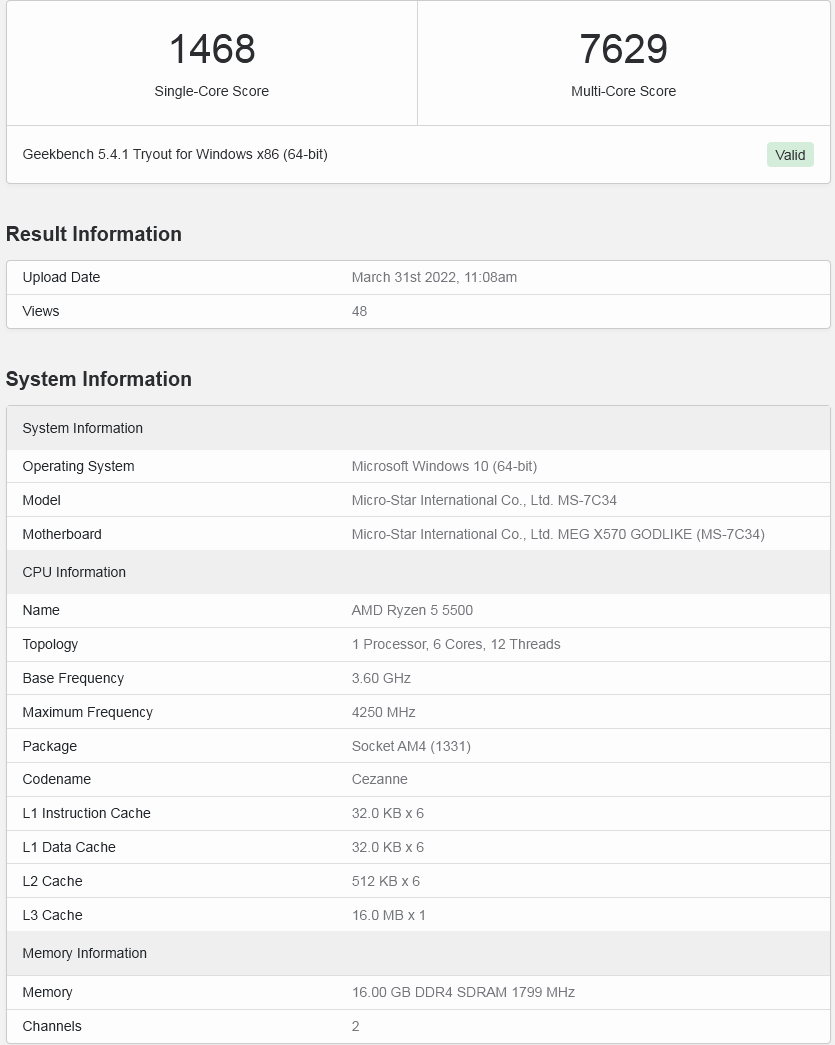Image resolution: width=835 pixels, height=1045 pixels.
Task: Click the Maximum Frequency value 4250 MHz
Action: pyautogui.click(x=383, y=712)
